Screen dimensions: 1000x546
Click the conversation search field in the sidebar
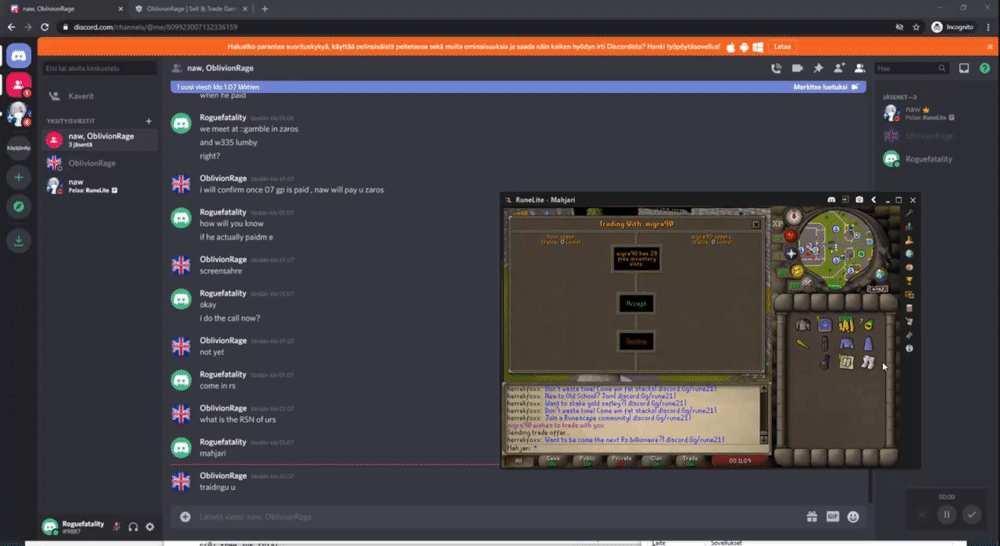[x=99, y=68]
